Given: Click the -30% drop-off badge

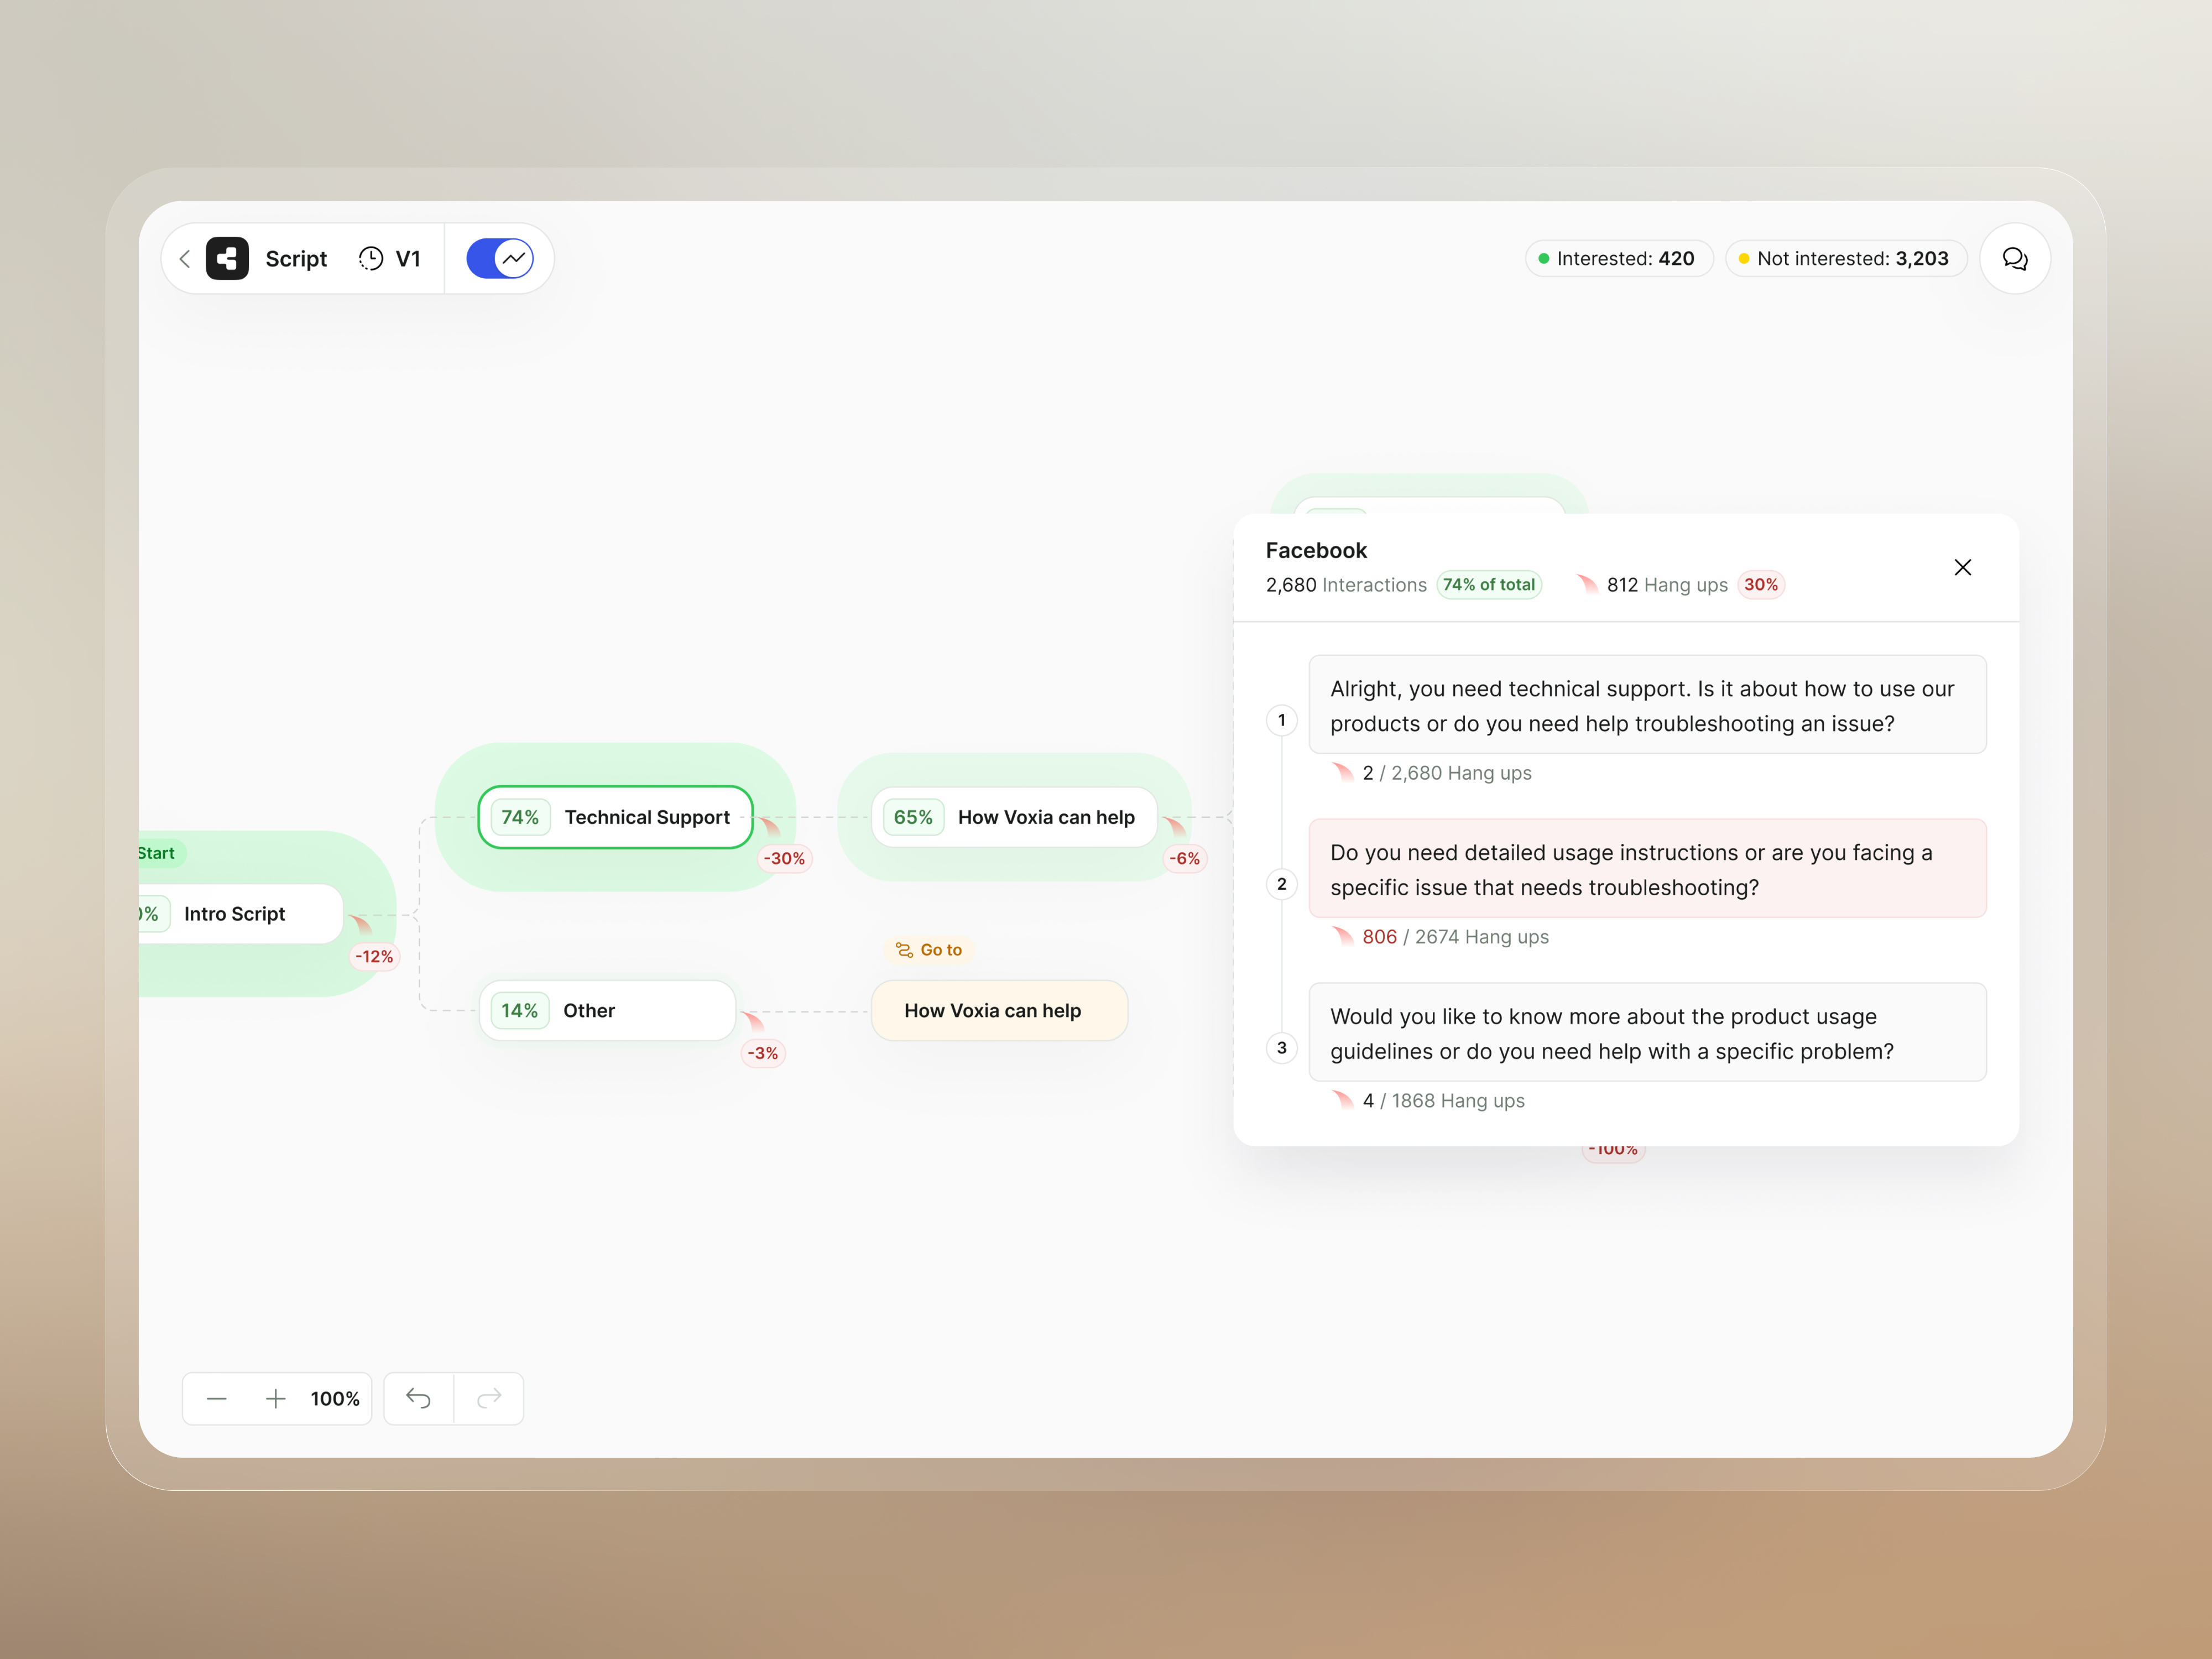Looking at the screenshot, I should [784, 858].
